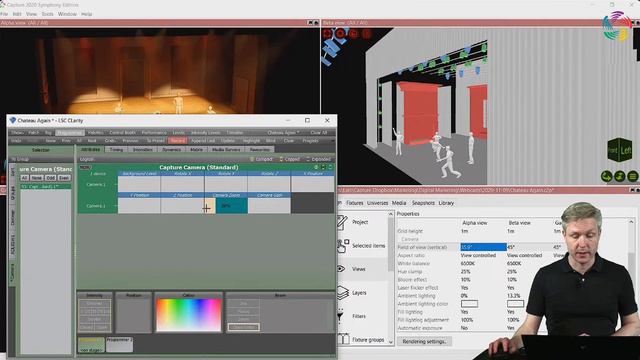This screenshot has height=360, width=640.
Task: Toggle Blind in Clarity toolbar
Action: point(271,141)
